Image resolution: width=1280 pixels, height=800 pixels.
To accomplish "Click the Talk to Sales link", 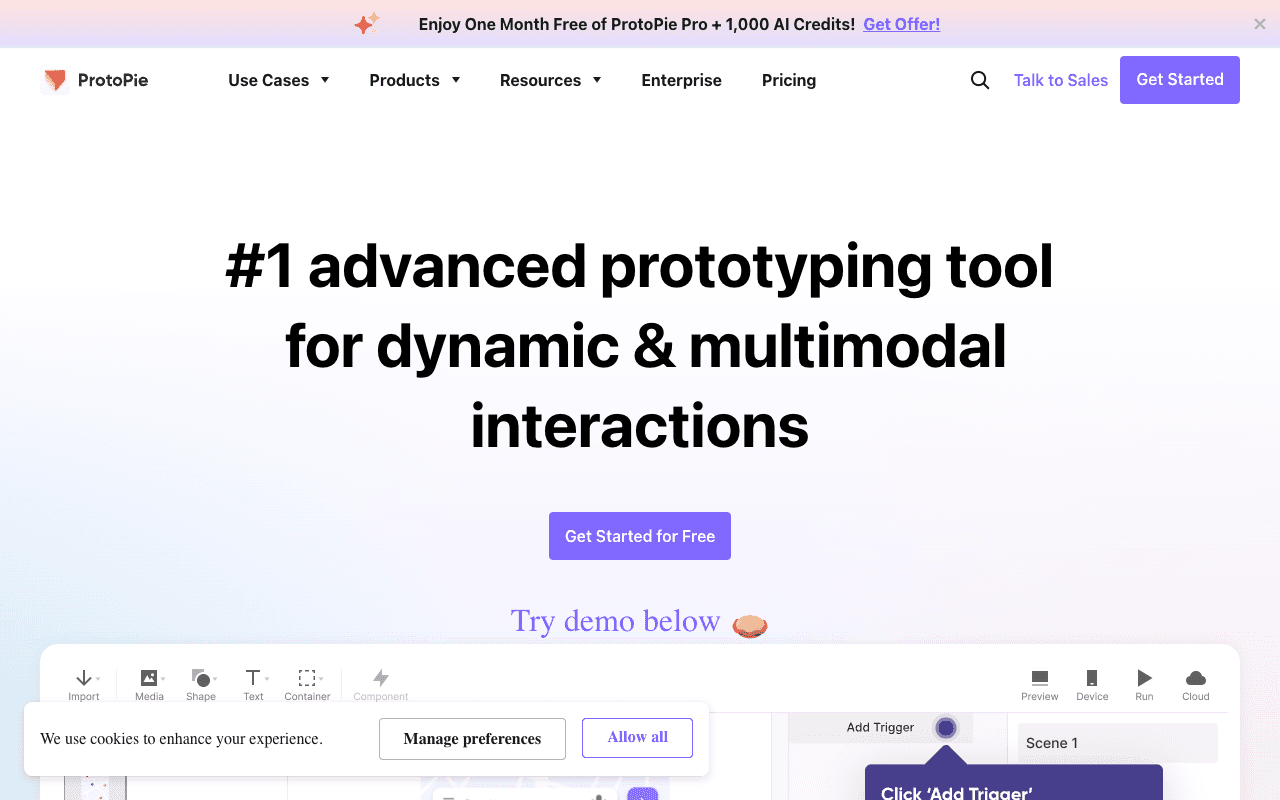I will click(1061, 80).
